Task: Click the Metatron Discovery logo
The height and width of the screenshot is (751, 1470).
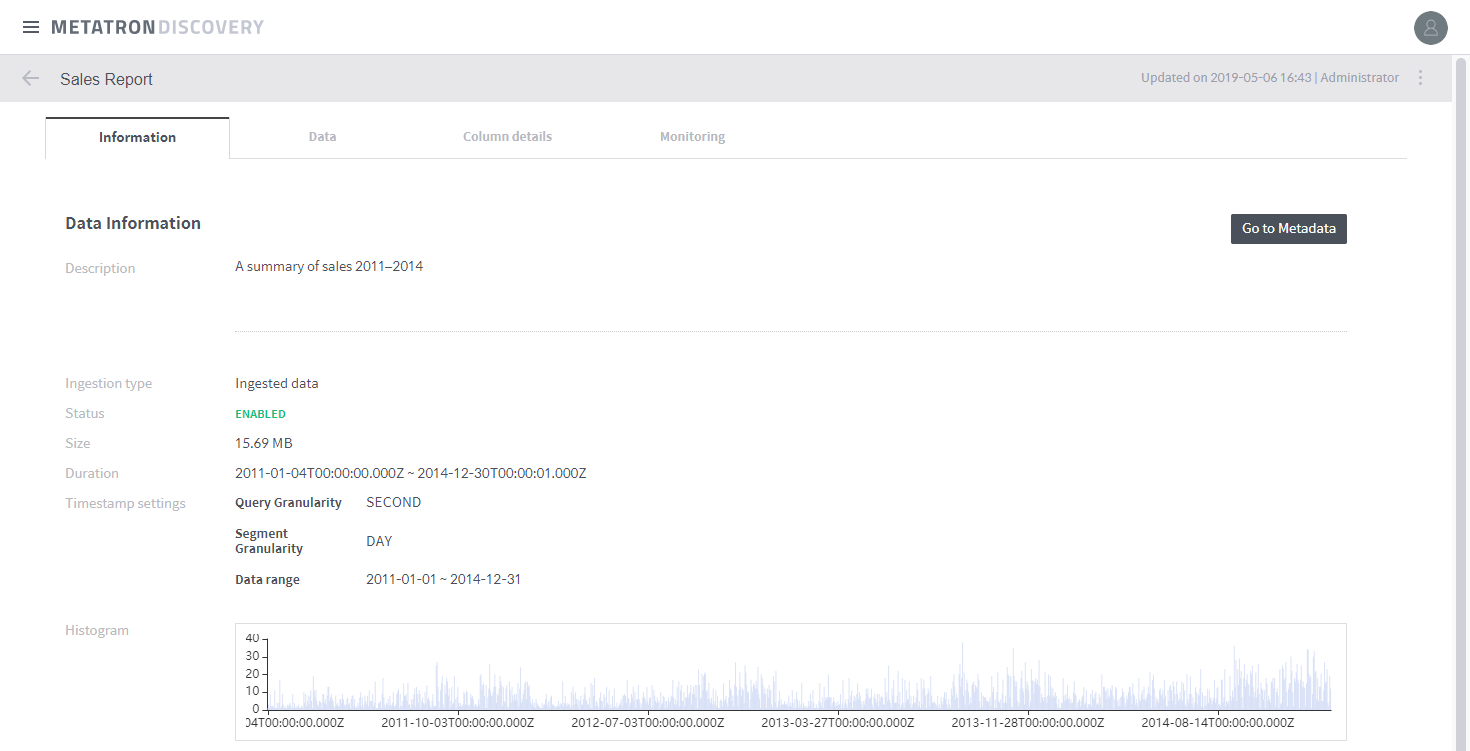Action: click(x=157, y=27)
